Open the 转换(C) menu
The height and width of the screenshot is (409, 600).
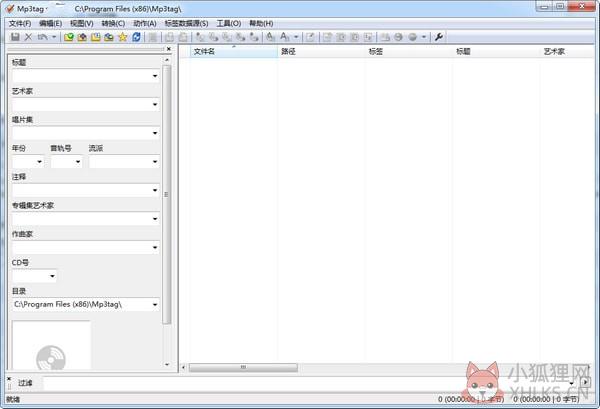[x=113, y=23]
